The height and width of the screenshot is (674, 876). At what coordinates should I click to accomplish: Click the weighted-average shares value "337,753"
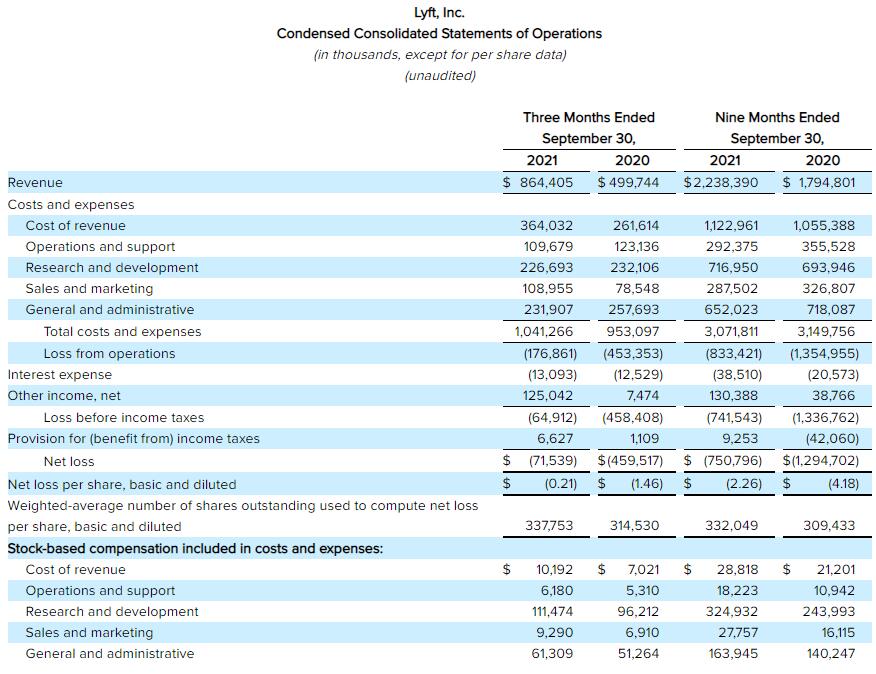[549, 526]
